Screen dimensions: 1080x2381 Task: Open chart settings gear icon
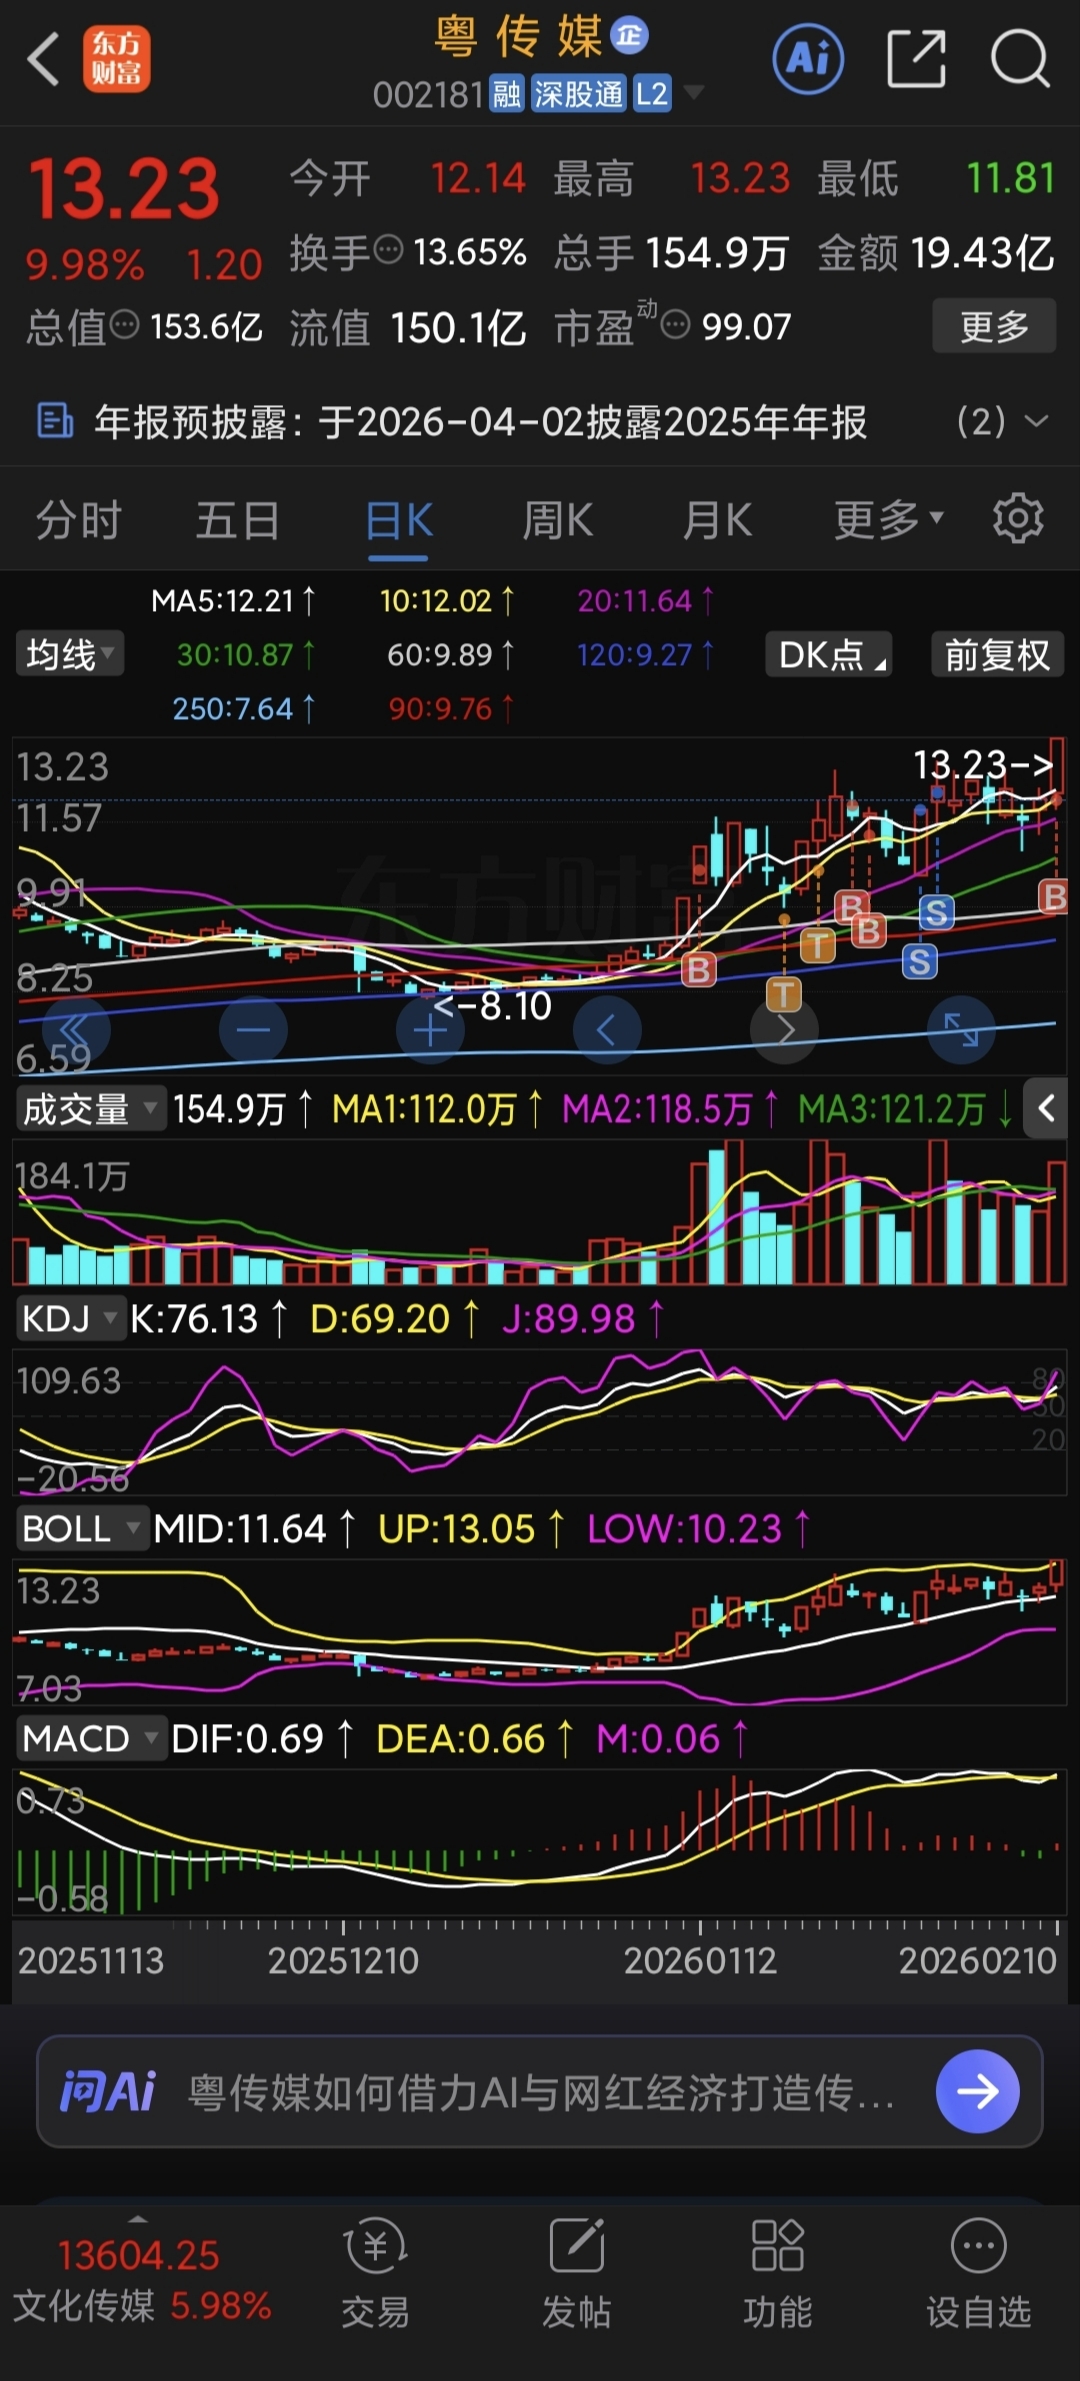point(1018,518)
